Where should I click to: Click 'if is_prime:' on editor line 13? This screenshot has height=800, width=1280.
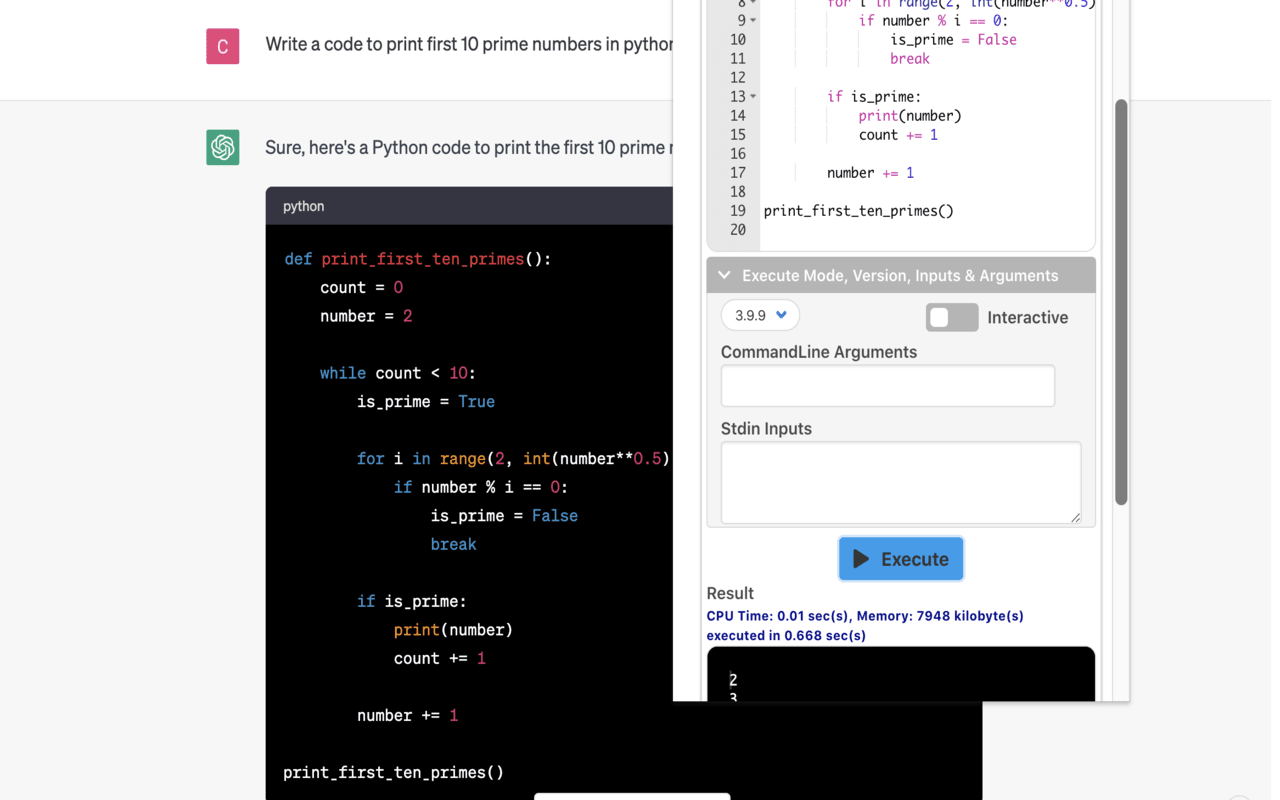pyautogui.click(x=874, y=97)
